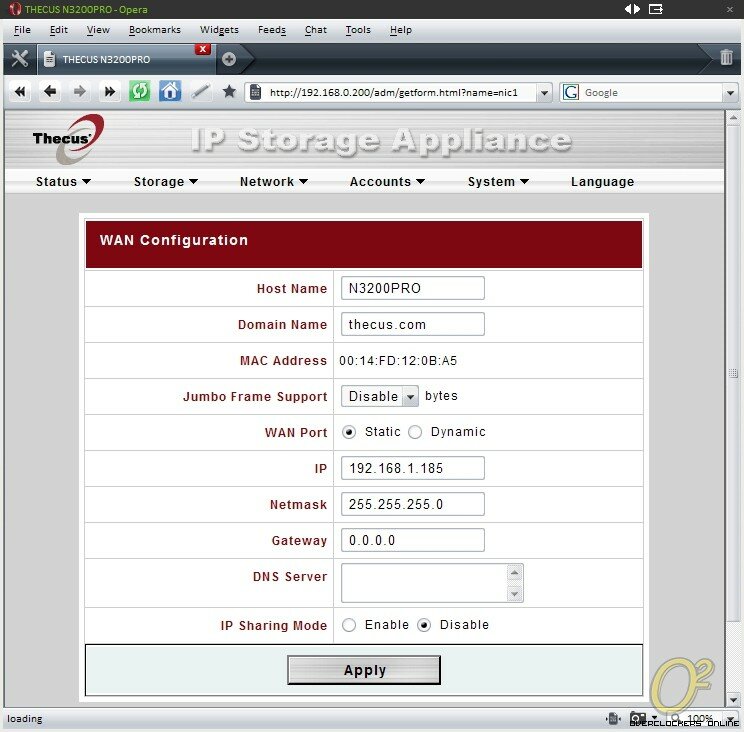Disable IP Sharing Mode
The height and width of the screenshot is (732, 744).
(x=424, y=625)
